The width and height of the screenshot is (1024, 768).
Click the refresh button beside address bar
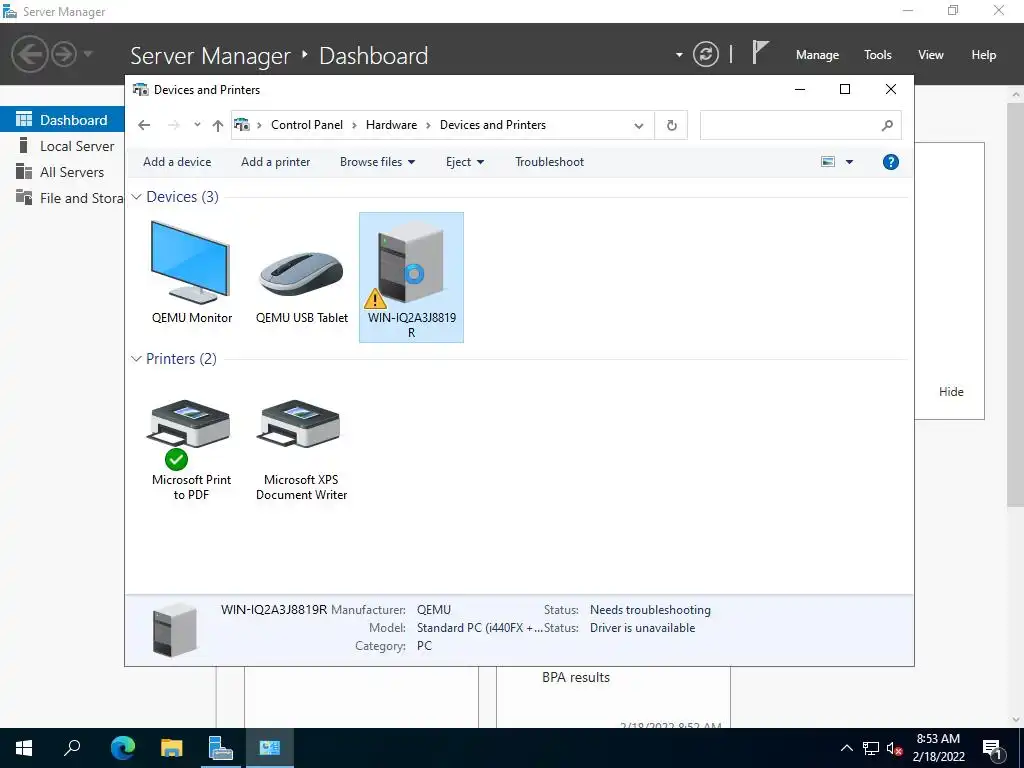[671, 125]
